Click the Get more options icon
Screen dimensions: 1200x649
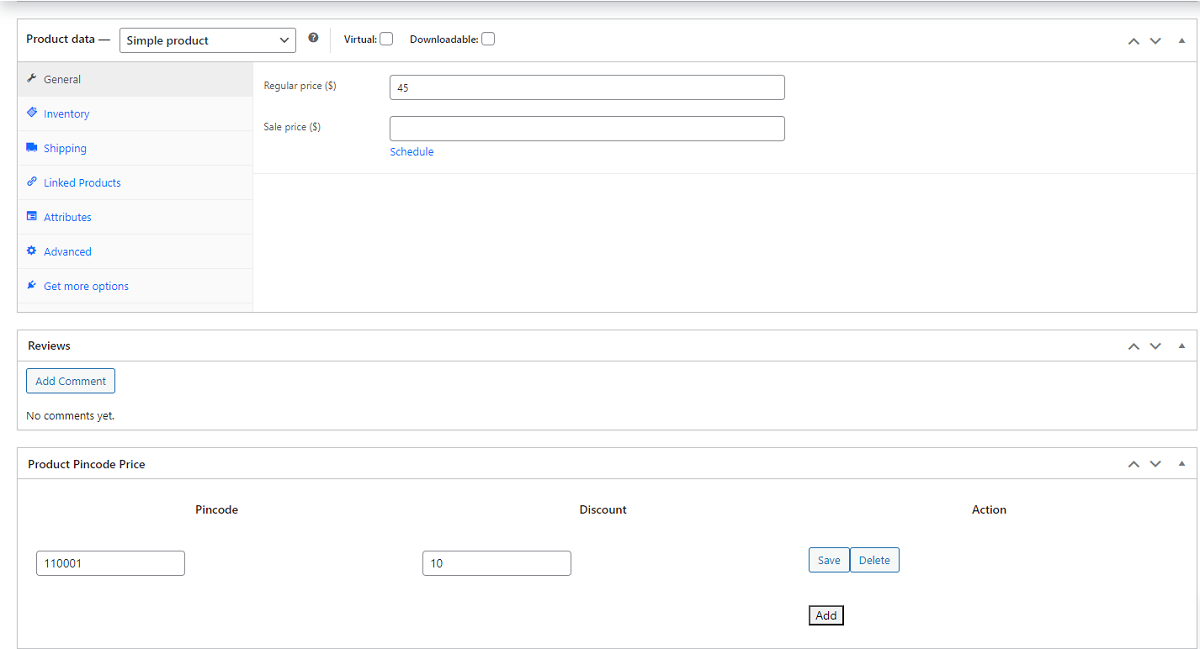click(x=31, y=285)
